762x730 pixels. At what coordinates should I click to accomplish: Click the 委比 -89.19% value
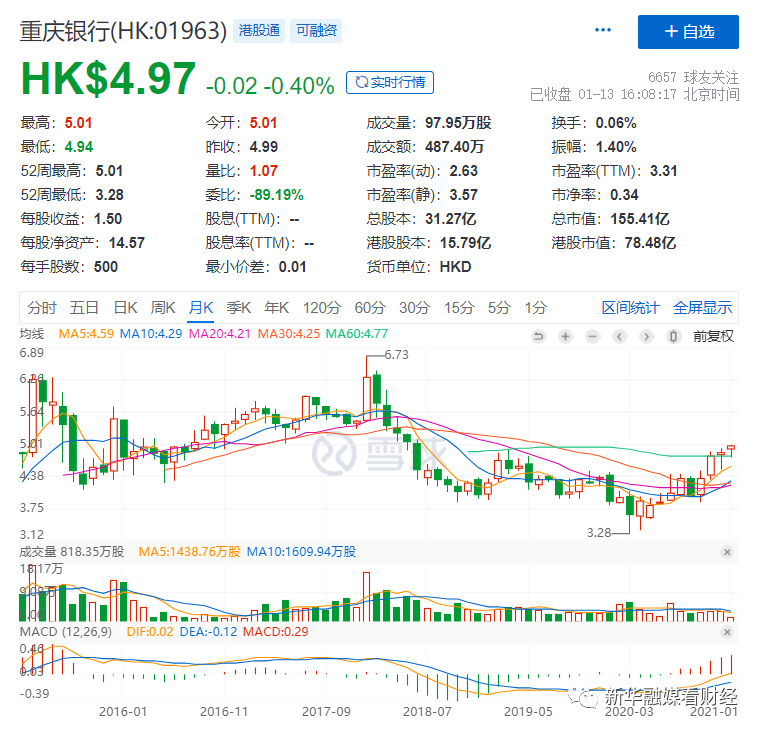277,195
